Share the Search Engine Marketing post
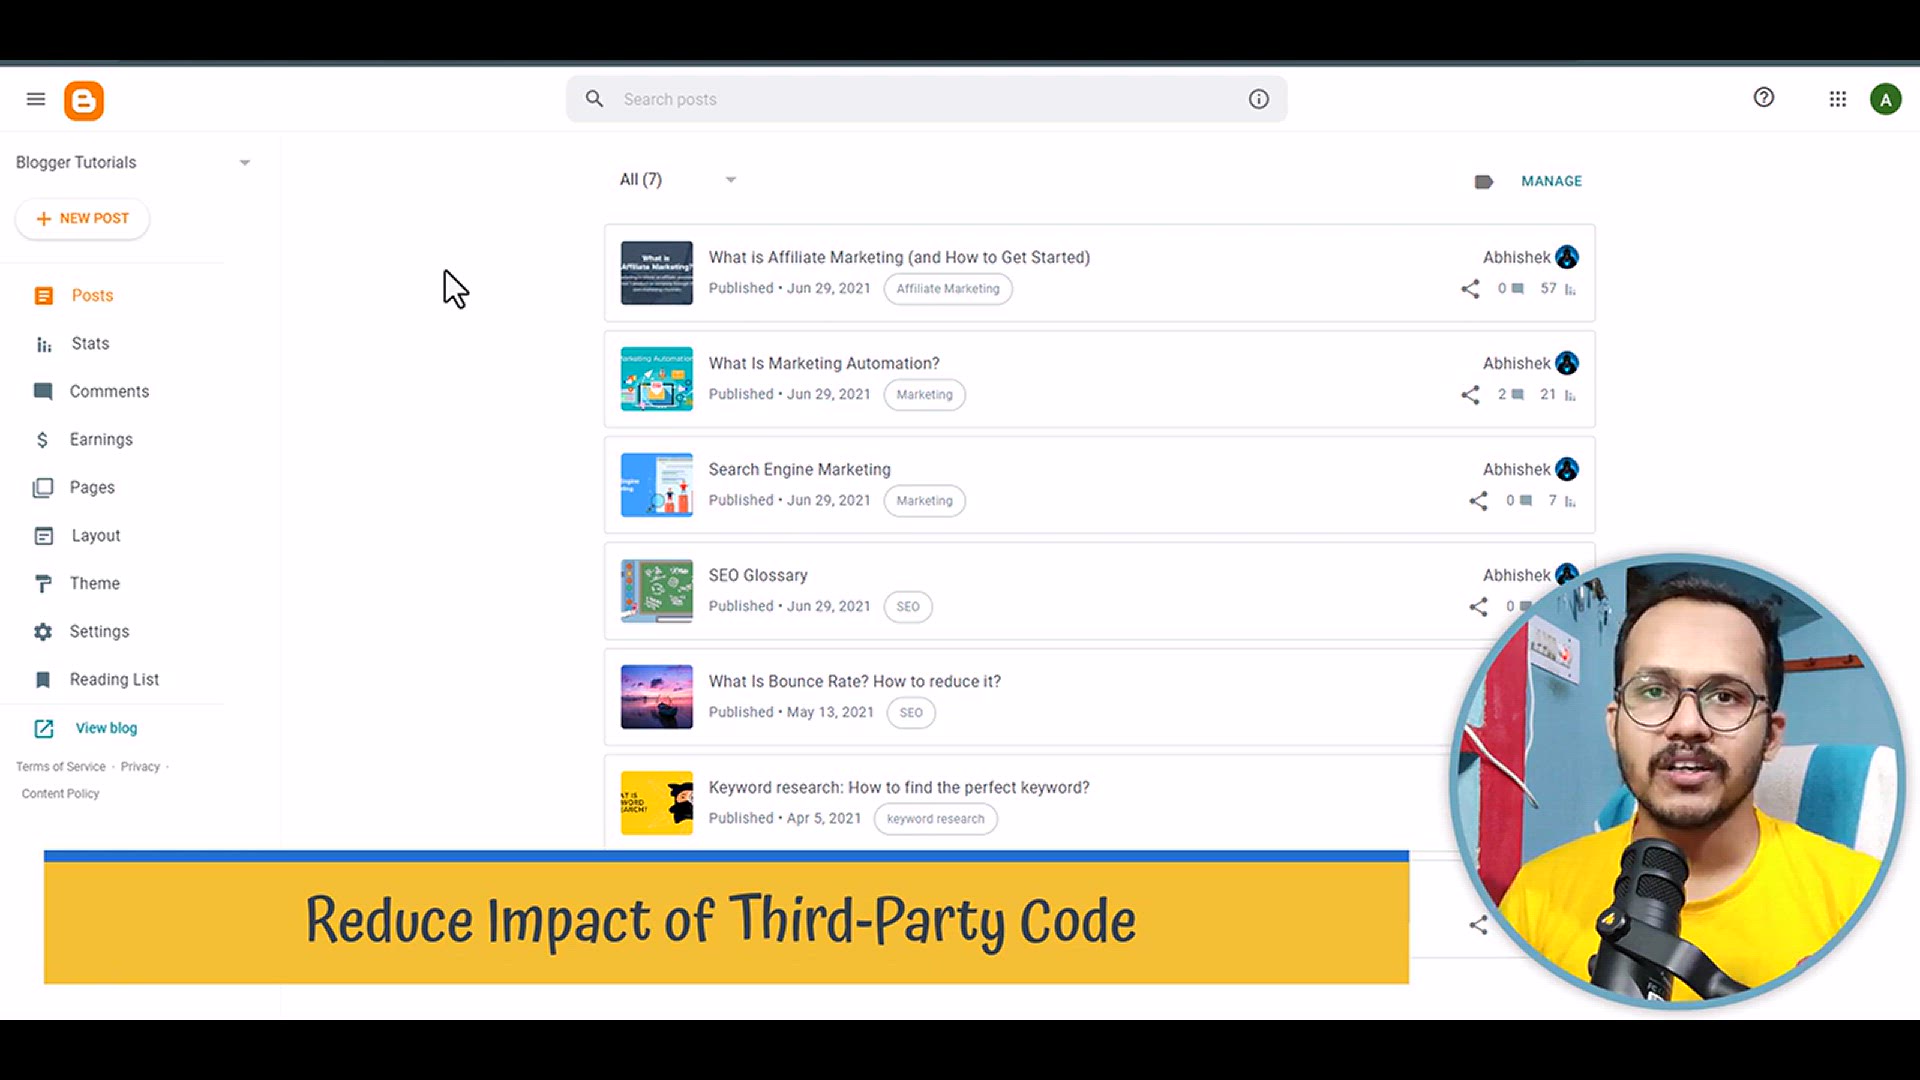 tap(1478, 501)
